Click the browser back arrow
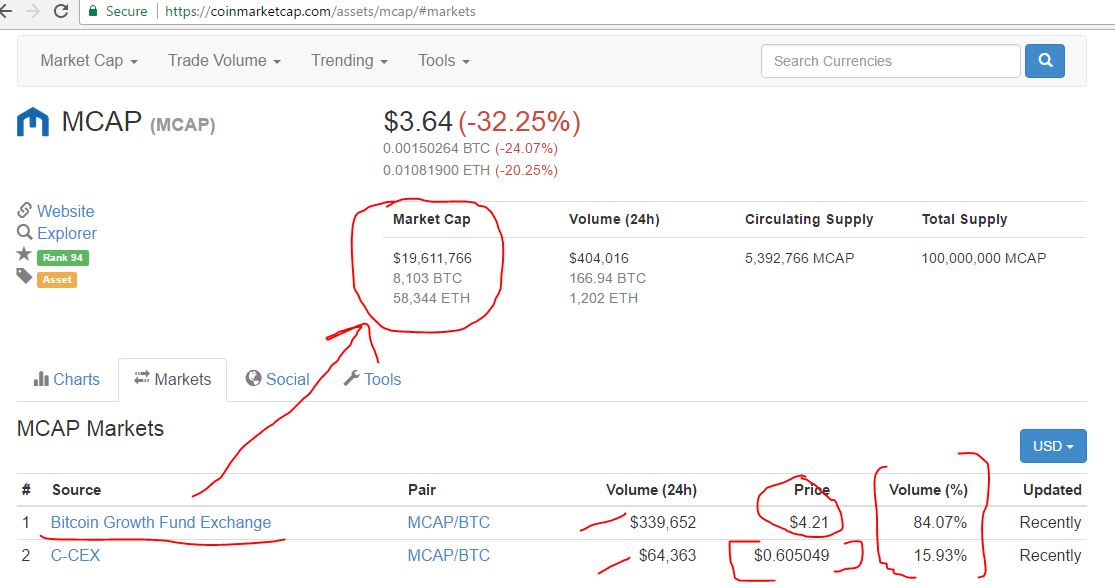The image size is (1115, 588). pos(6,11)
